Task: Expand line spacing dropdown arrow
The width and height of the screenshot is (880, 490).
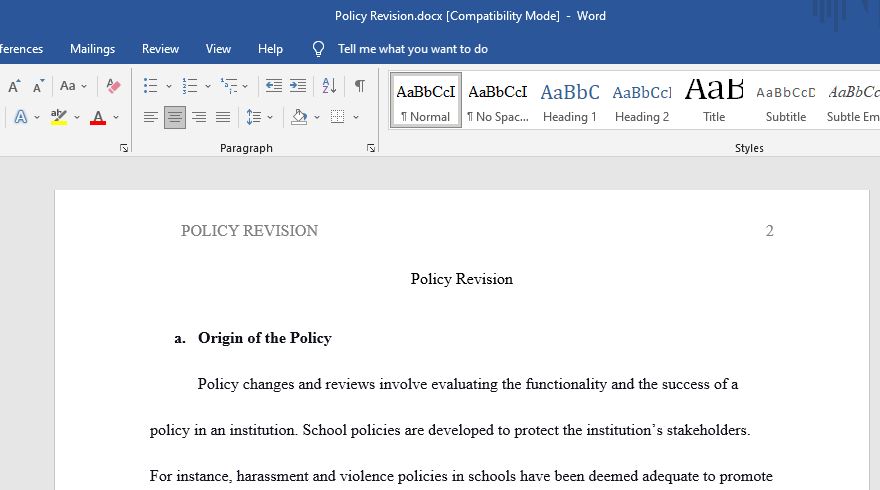Action: coord(270,117)
